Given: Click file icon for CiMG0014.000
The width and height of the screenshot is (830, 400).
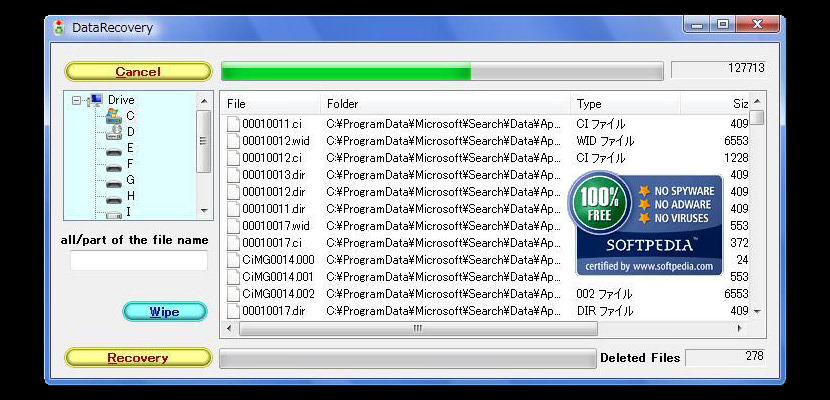Looking at the screenshot, I should pyautogui.click(x=233, y=260).
